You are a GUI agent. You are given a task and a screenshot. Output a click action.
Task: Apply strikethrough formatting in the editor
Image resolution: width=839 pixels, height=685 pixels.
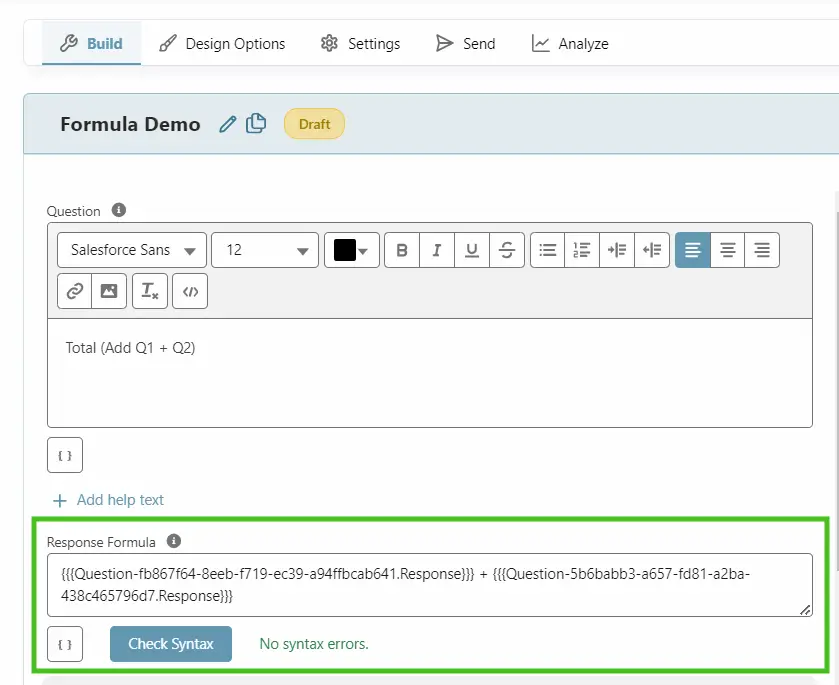pyautogui.click(x=507, y=250)
